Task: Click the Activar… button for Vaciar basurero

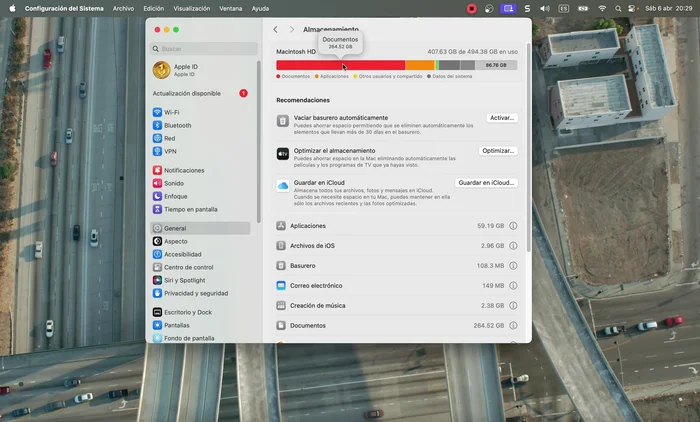Action: click(502, 118)
